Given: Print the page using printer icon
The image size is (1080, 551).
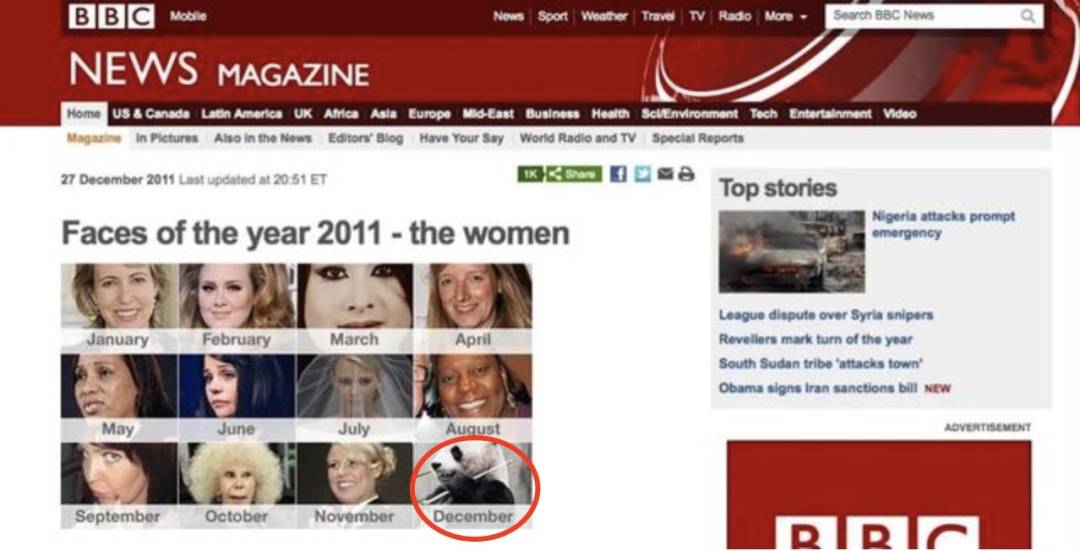Looking at the screenshot, I should (x=686, y=174).
